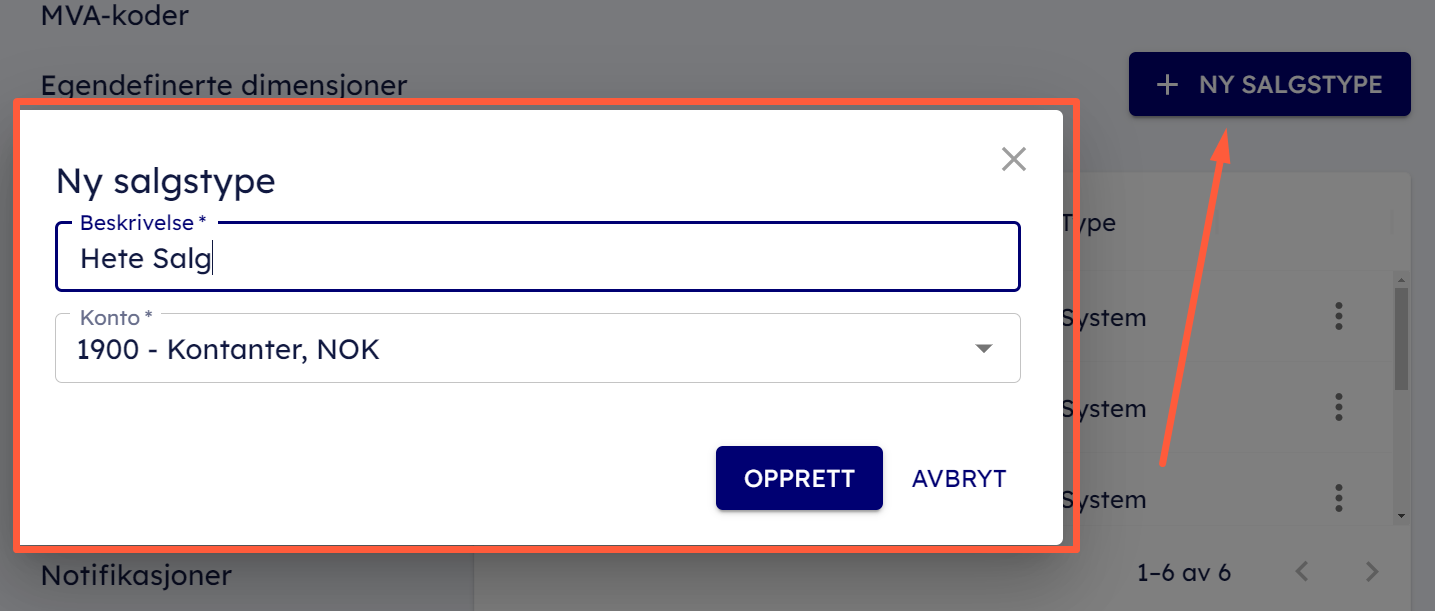Focus the Beskrivelse text field
This screenshot has width=1435, height=611.
(538, 259)
